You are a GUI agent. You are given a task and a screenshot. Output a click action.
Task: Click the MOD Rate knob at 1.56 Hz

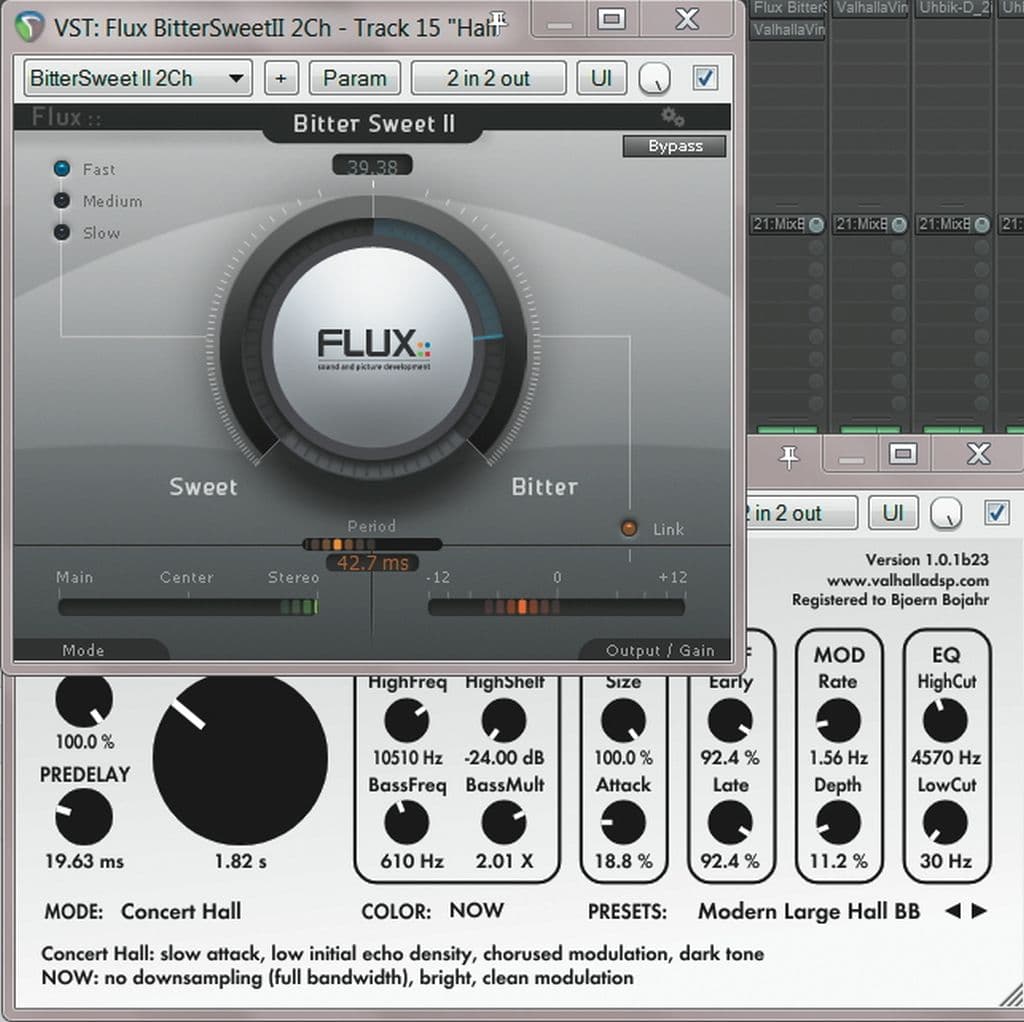point(838,720)
